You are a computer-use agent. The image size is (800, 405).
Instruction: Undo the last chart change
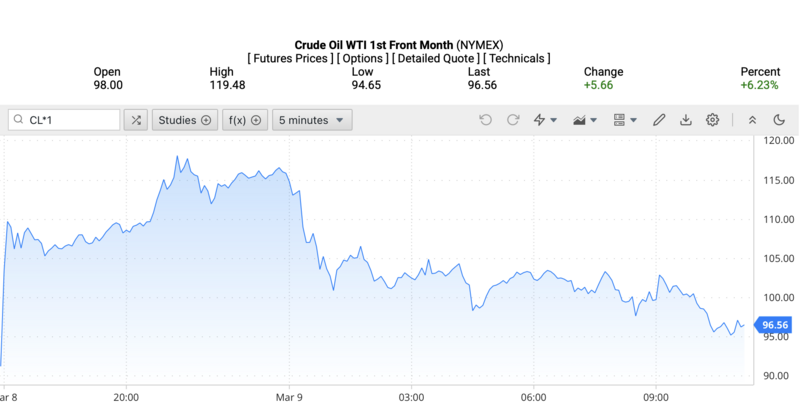[486, 120]
